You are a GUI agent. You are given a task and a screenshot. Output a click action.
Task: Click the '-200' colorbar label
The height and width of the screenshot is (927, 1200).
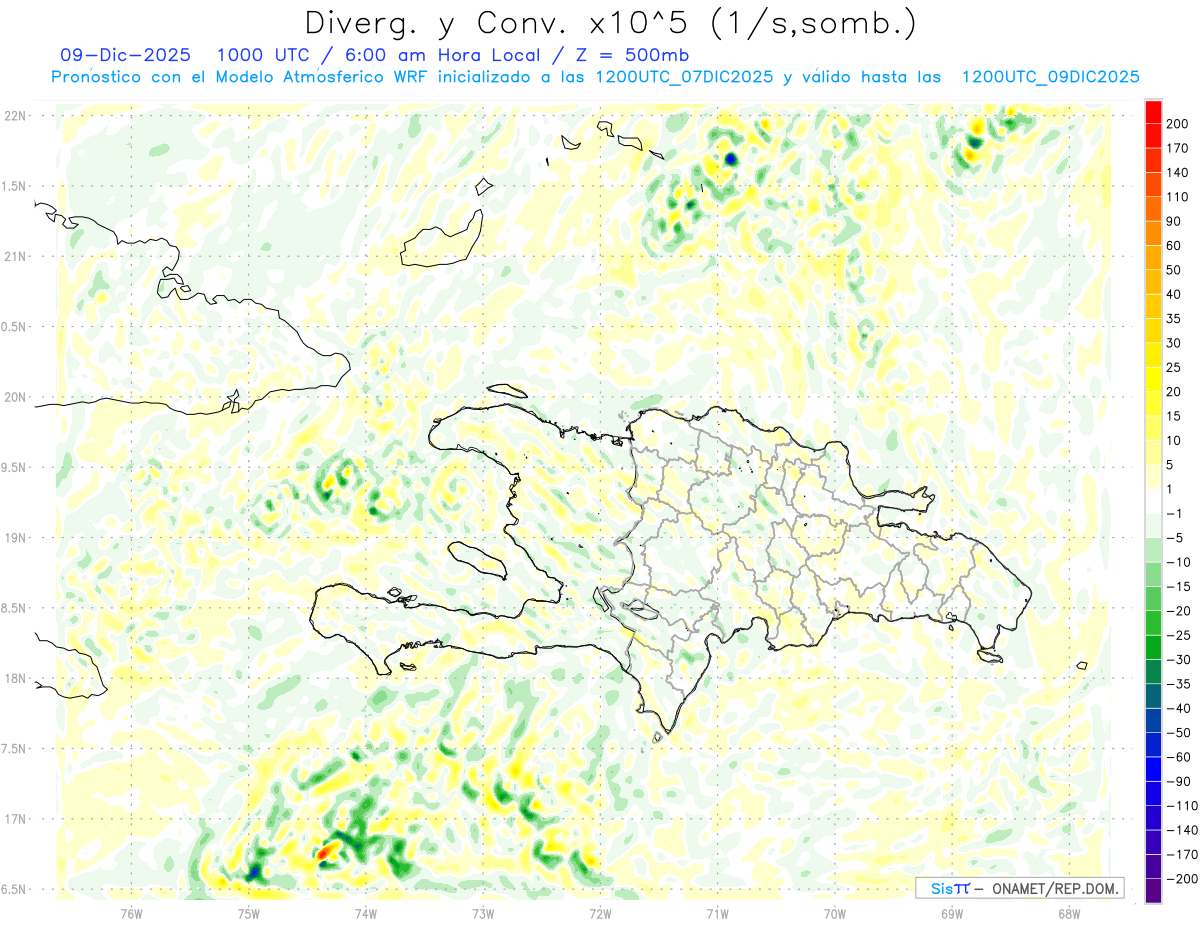[1184, 878]
